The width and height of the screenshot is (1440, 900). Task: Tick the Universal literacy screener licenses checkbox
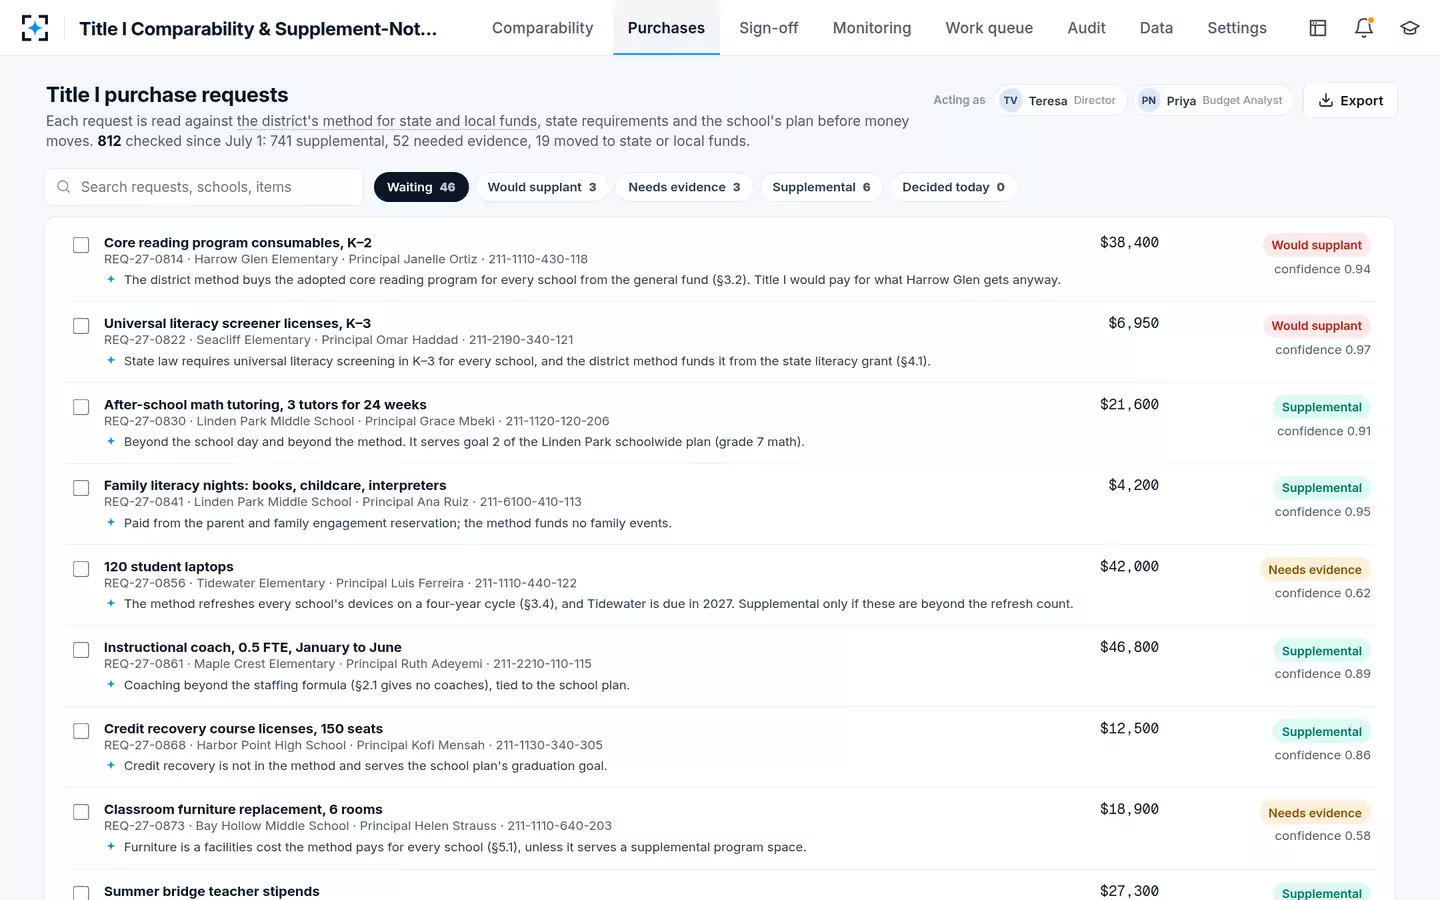pos(81,326)
